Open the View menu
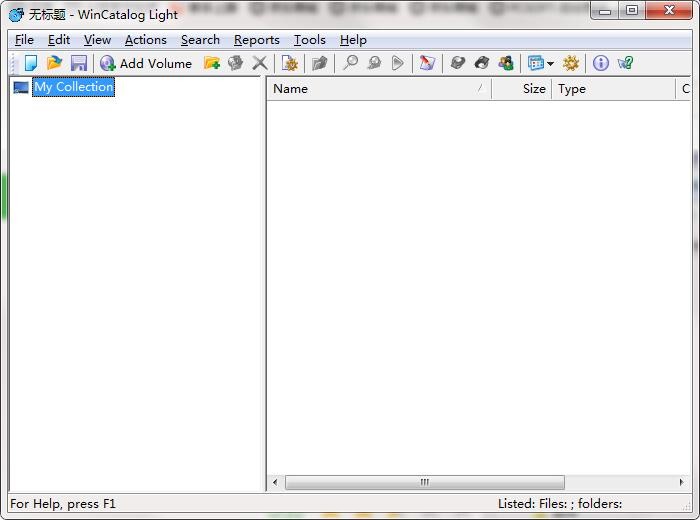 click(97, 40)
